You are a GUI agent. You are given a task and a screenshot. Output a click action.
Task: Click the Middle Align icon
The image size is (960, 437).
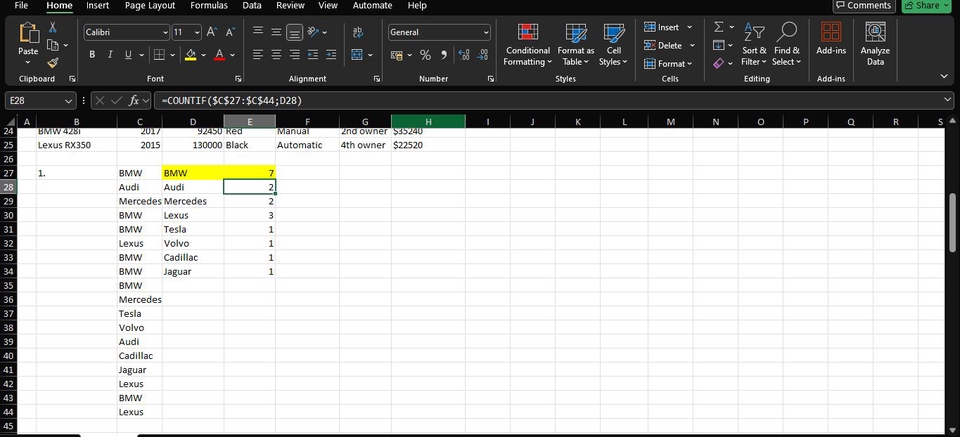point(277,32)
